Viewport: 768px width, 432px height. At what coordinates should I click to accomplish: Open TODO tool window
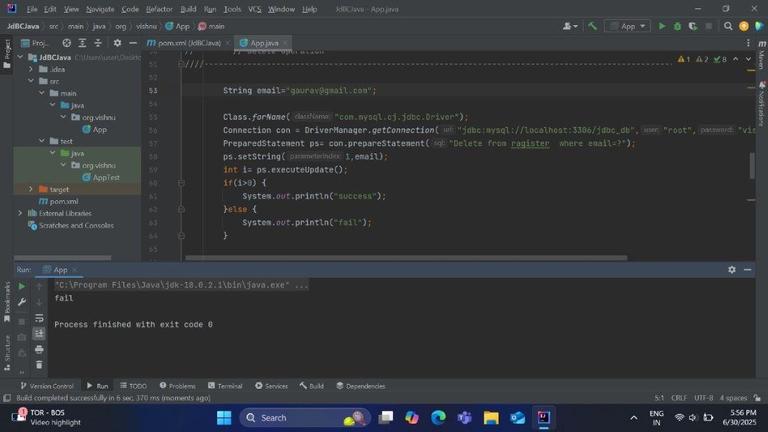133,386
